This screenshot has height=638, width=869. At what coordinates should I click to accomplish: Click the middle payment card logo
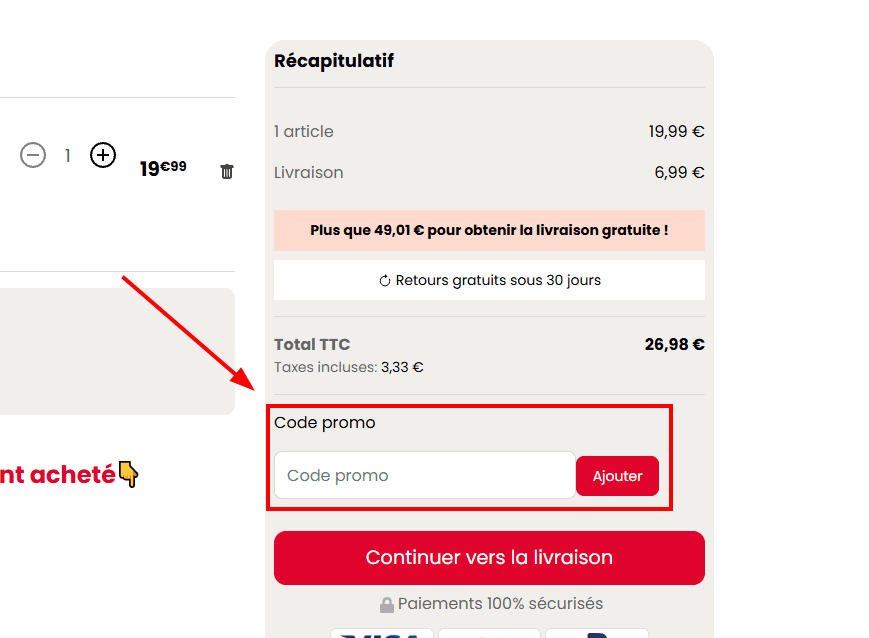click(489, 632)
